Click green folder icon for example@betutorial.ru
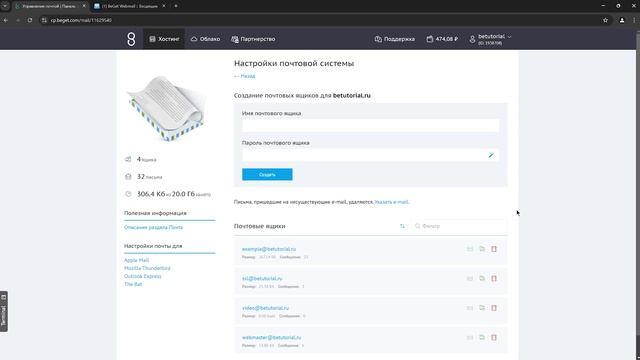This screenshot has height=360, width=640. 482,249
